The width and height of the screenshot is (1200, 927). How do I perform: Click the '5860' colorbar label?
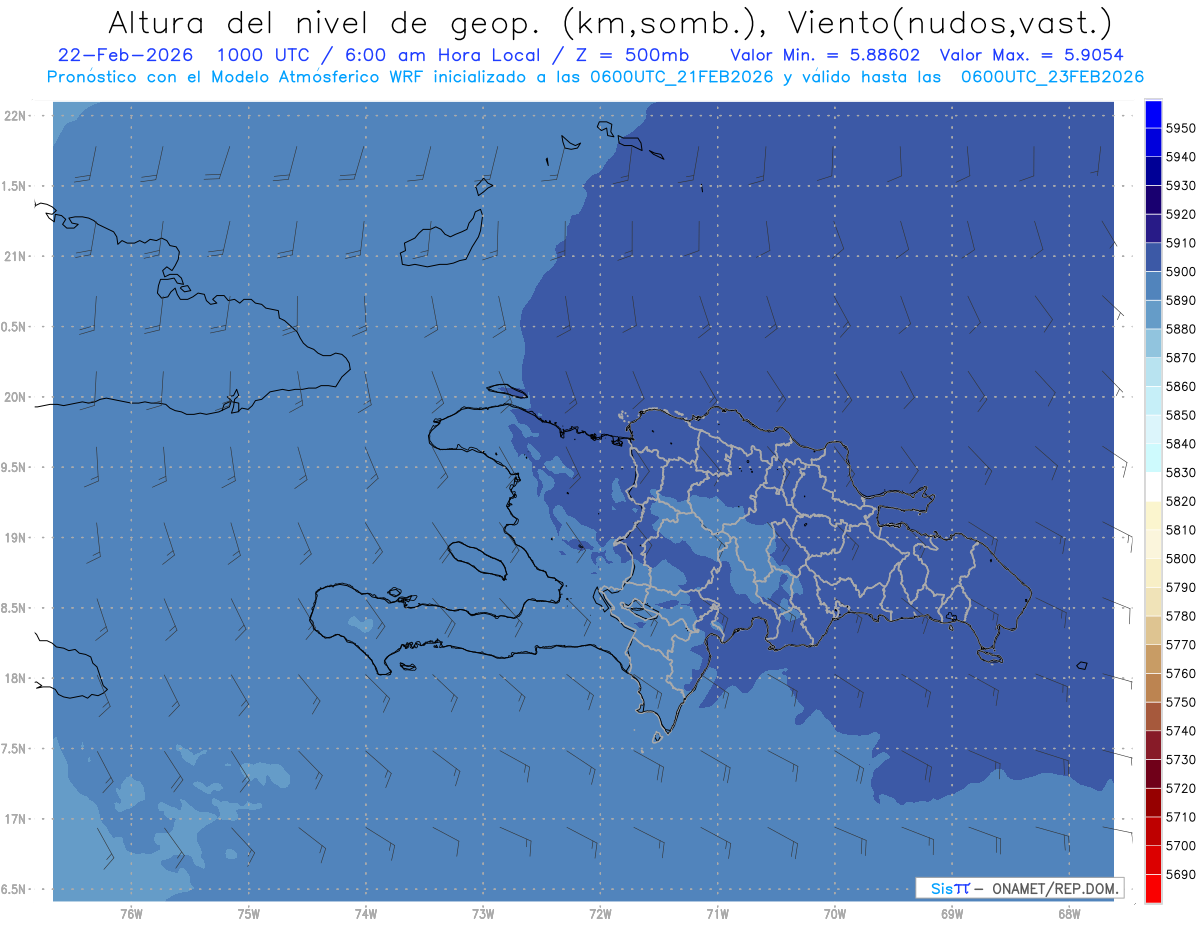click(x=1180, y=386)
